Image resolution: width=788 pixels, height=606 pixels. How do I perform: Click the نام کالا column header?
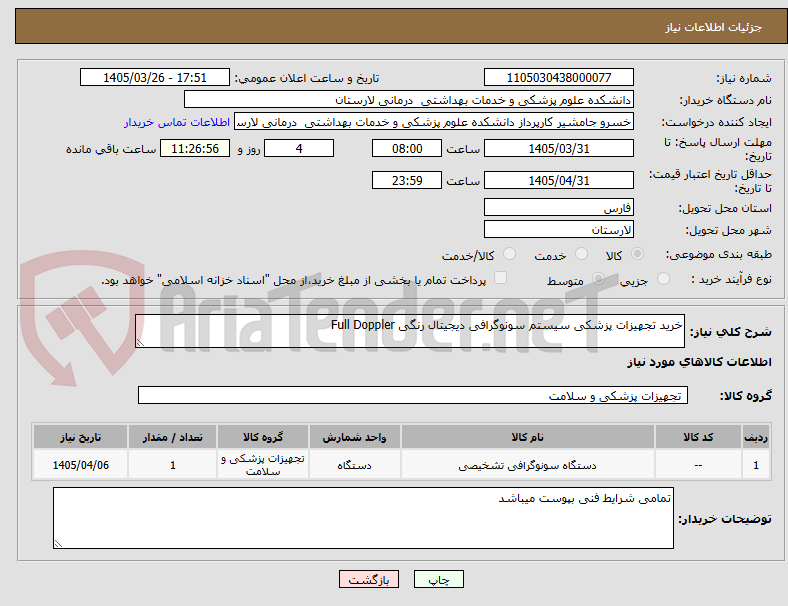point(528,437)
